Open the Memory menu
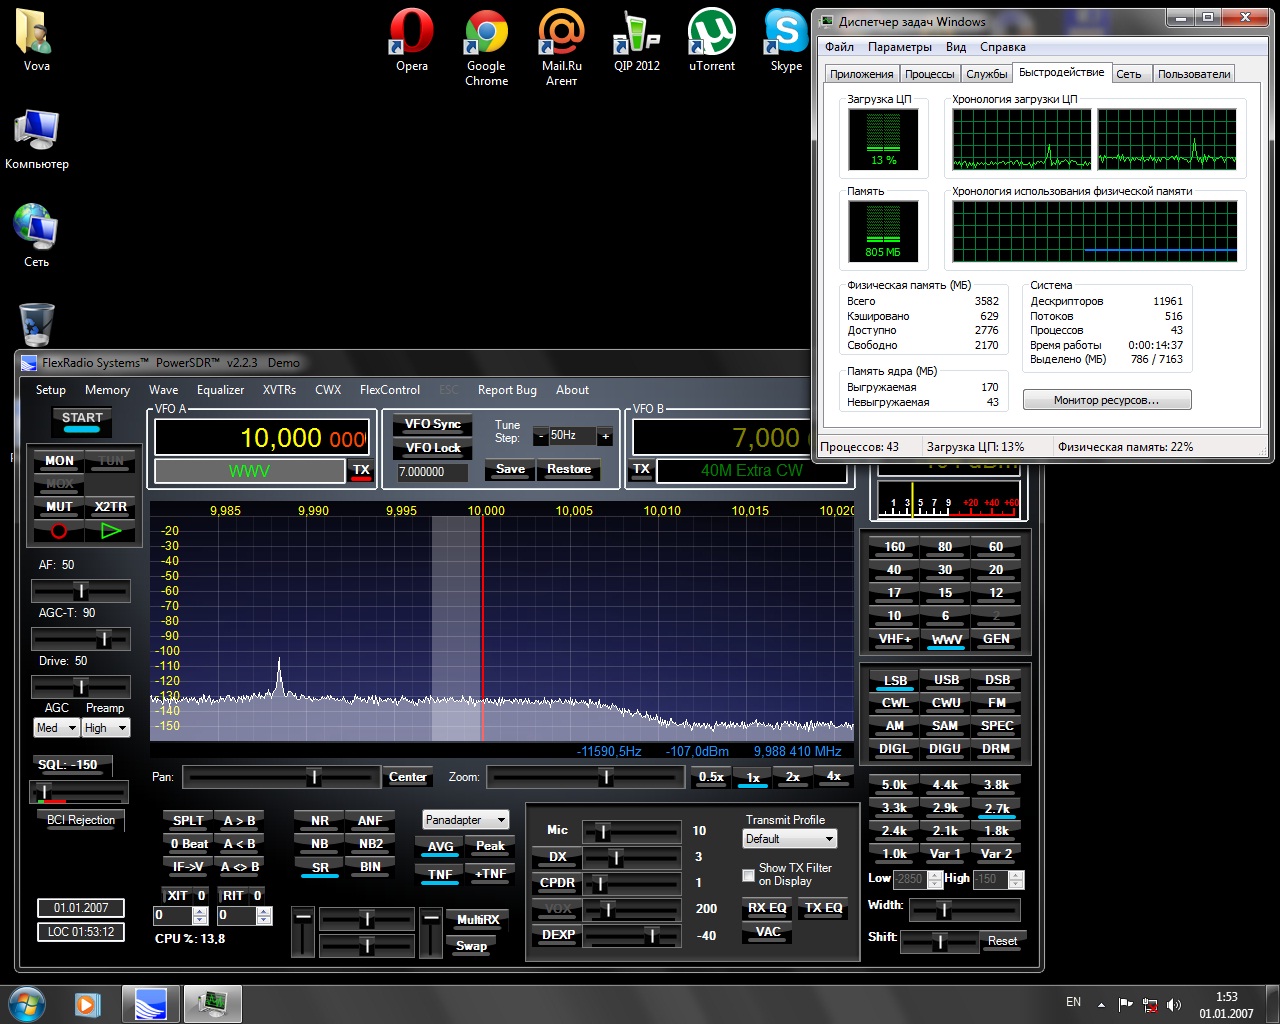Image resolution: width=1280 pixels, height=1024 pixels. (107, 390)
